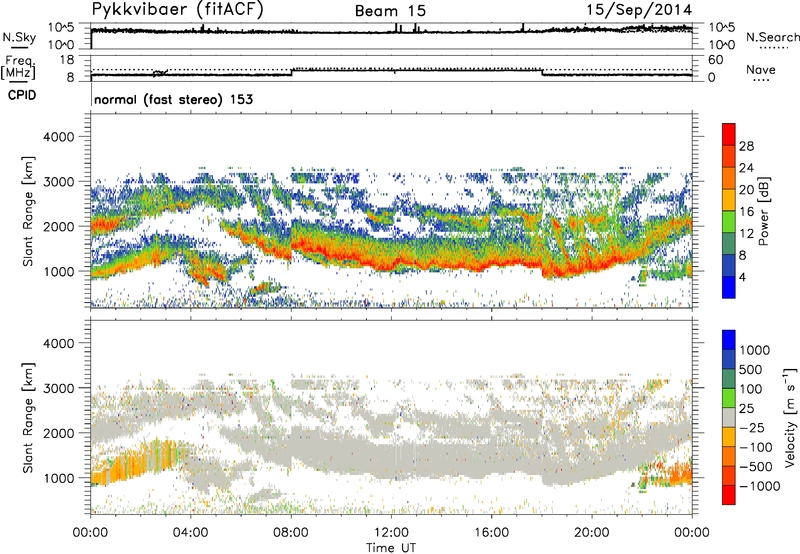Click the '4' tick on Power scale
The height and width of the screenshot is (554, 800).
pos(742,277)
